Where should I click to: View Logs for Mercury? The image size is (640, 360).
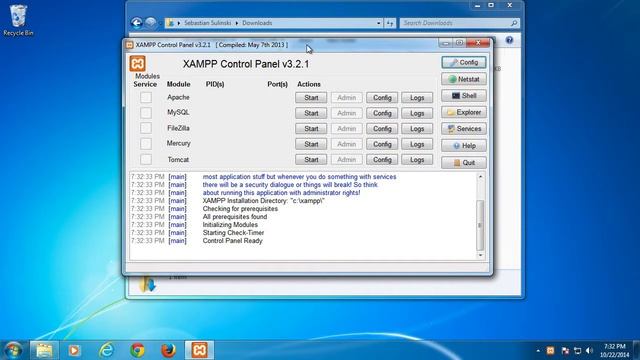(417, 144)
